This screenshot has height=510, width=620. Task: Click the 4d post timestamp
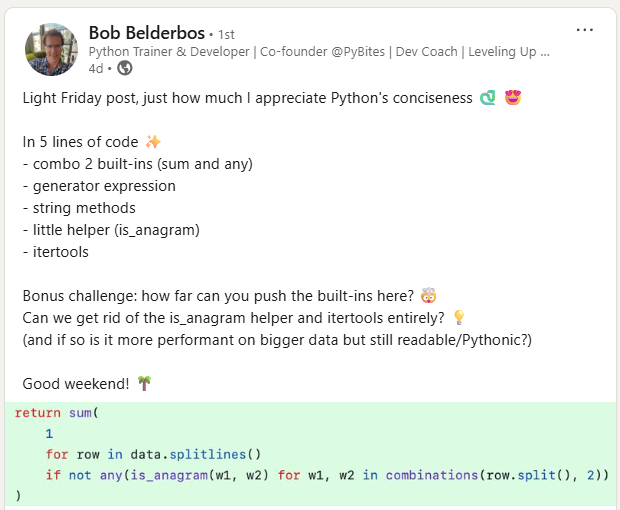[96, 68]
